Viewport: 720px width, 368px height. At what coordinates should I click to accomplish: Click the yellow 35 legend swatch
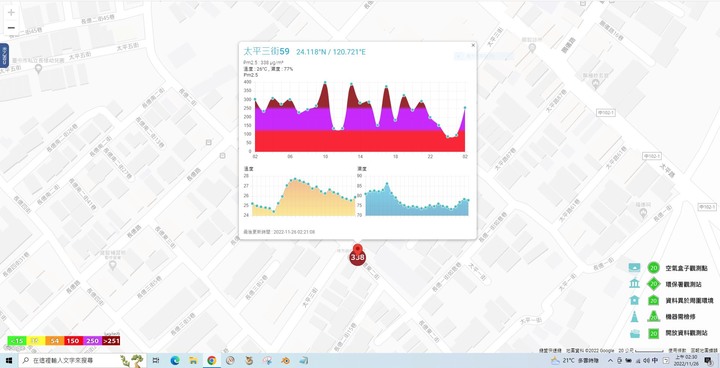(x=35, y=340)
